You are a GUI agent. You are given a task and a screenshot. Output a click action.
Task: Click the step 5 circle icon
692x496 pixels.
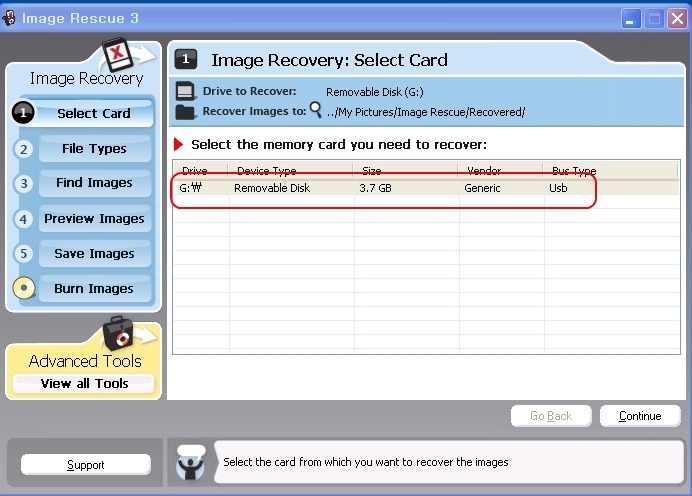coord(24,254)
